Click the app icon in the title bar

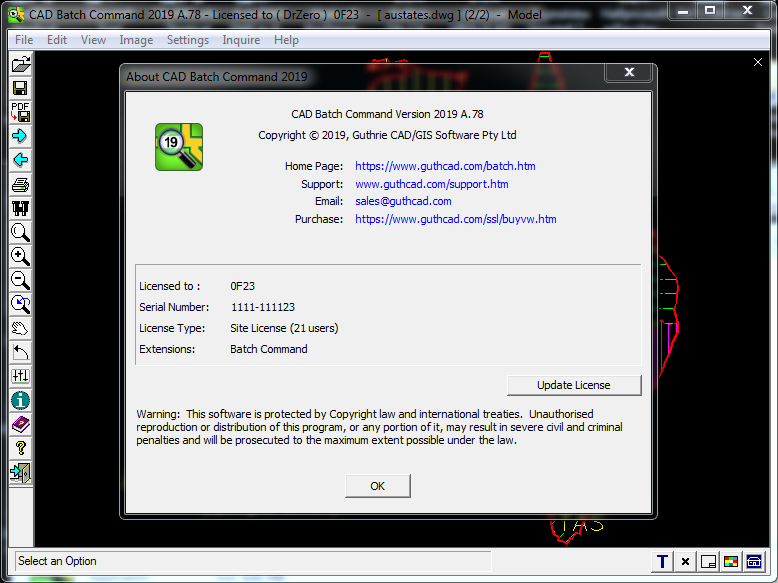tap(16, 14)
